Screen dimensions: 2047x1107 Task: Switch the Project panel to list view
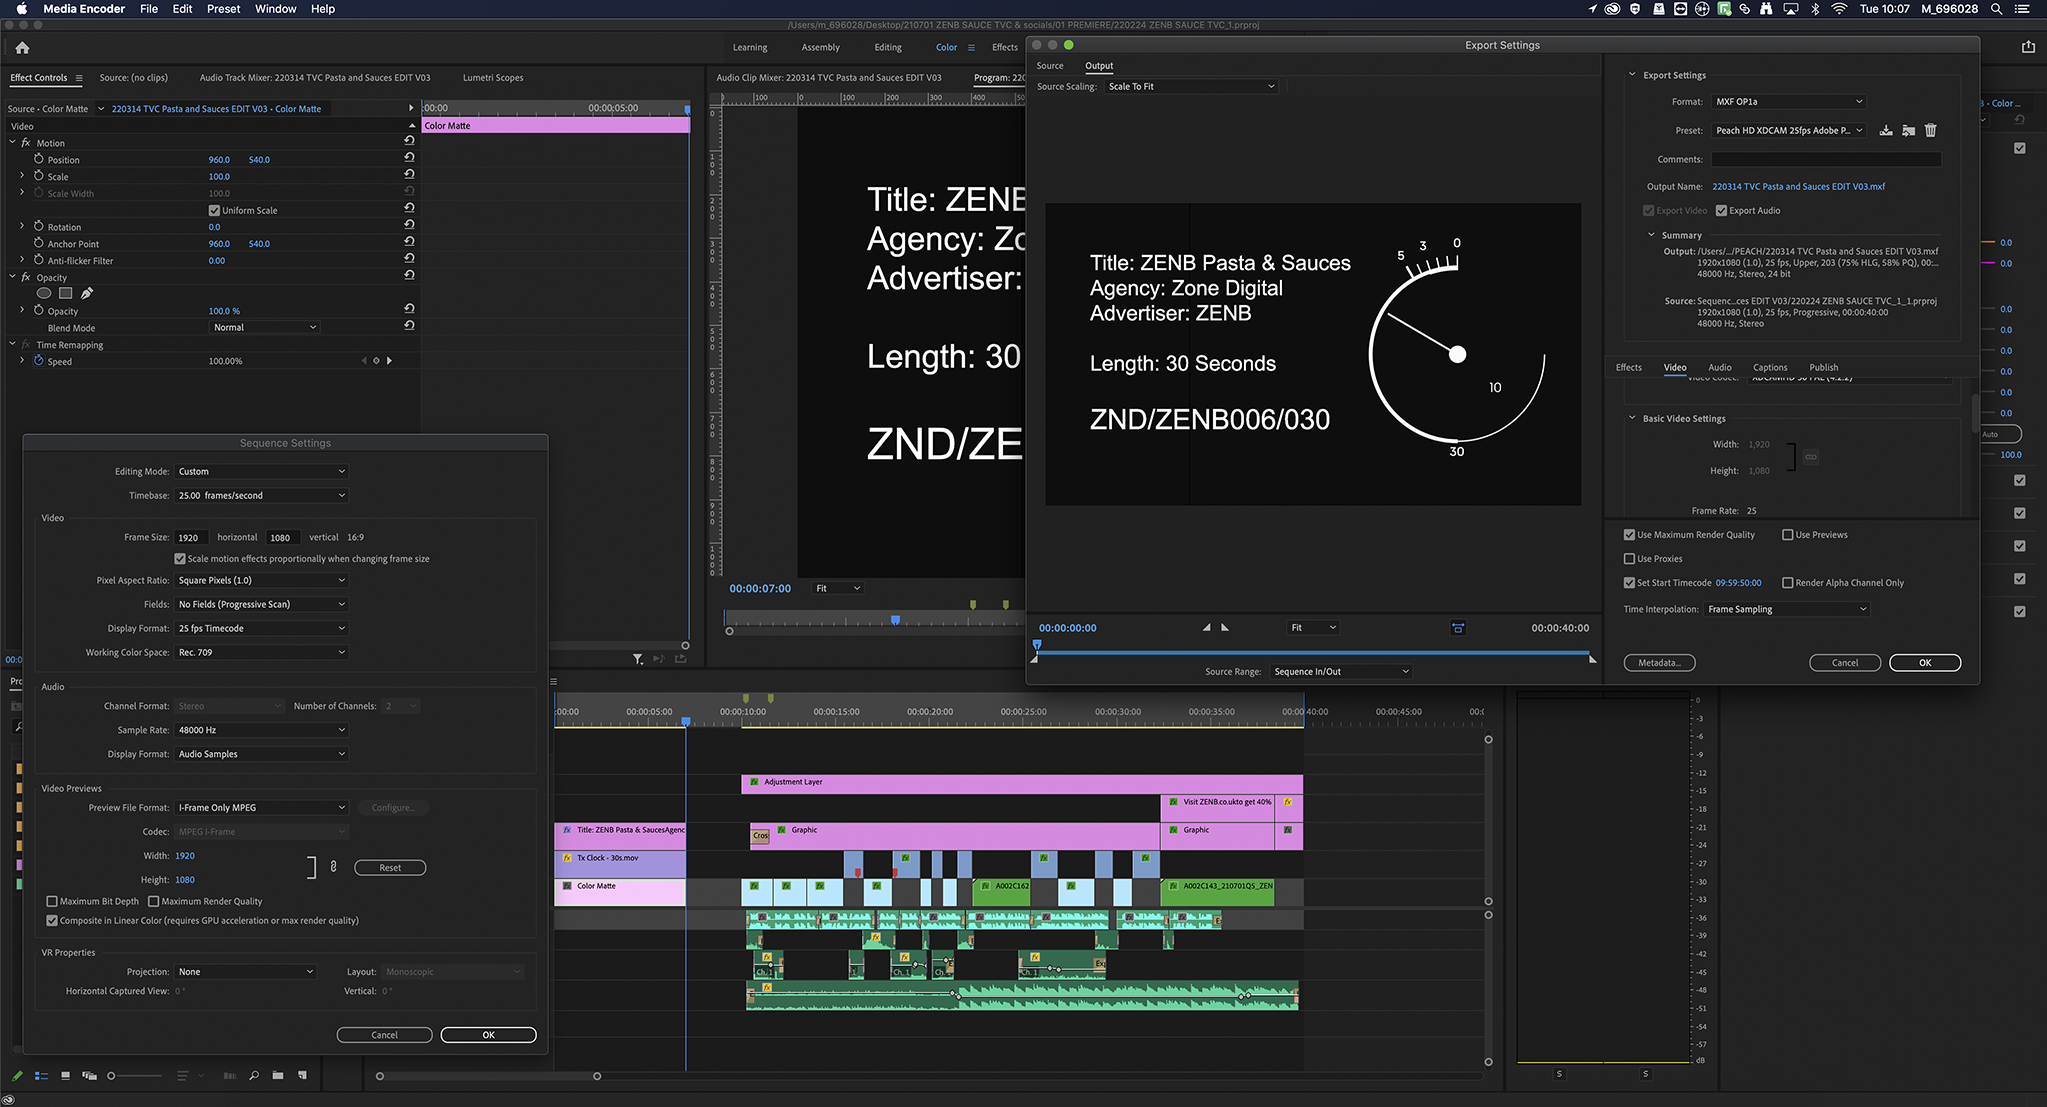[41, 1076]
